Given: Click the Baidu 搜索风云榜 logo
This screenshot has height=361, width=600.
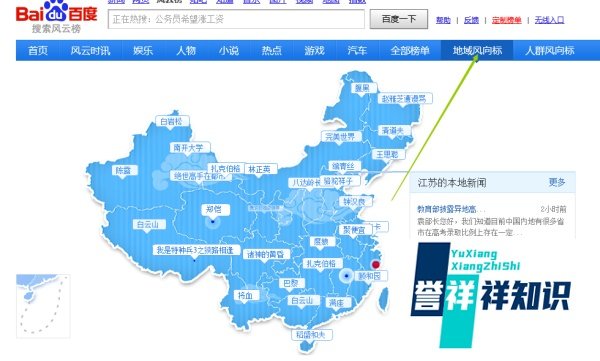Looking at the screenshot, I should pyautogui.click(x=56, y=17).
